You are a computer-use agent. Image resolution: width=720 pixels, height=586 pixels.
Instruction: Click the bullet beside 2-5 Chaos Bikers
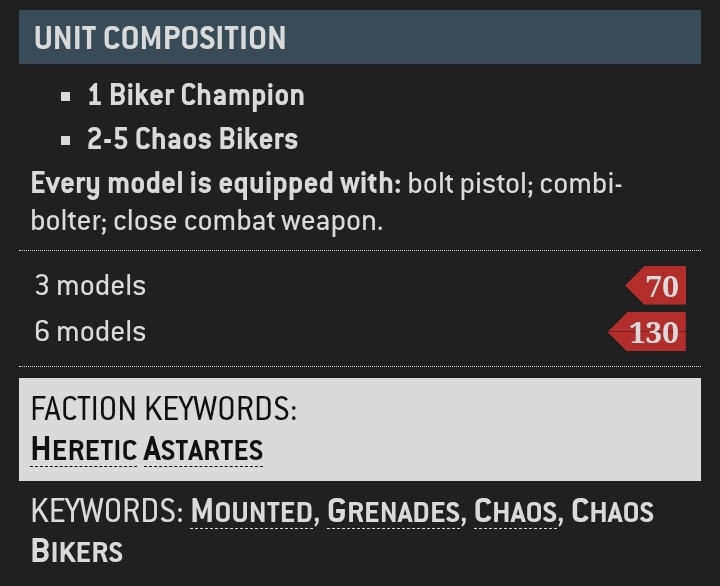tap(65, 140)
